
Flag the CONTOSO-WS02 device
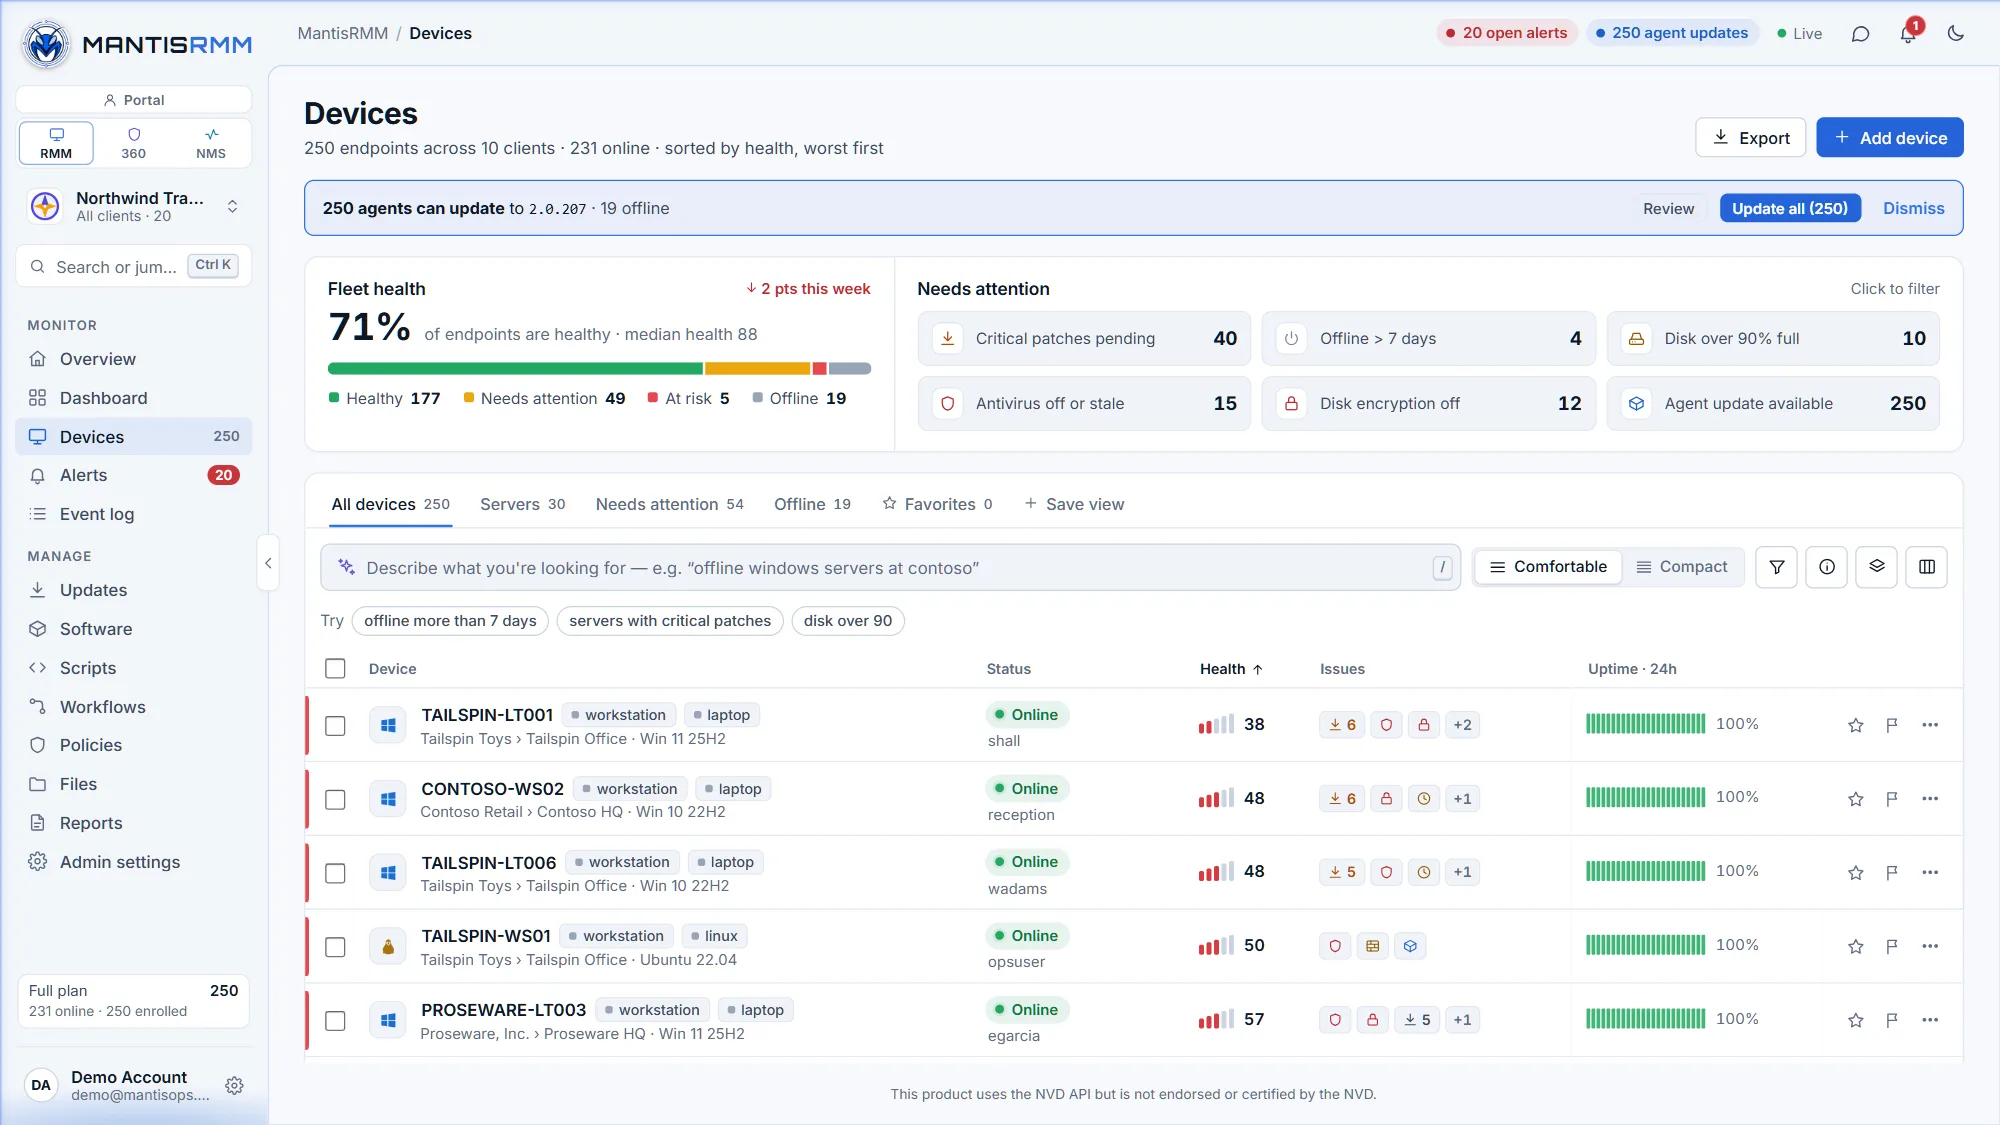1892,799
